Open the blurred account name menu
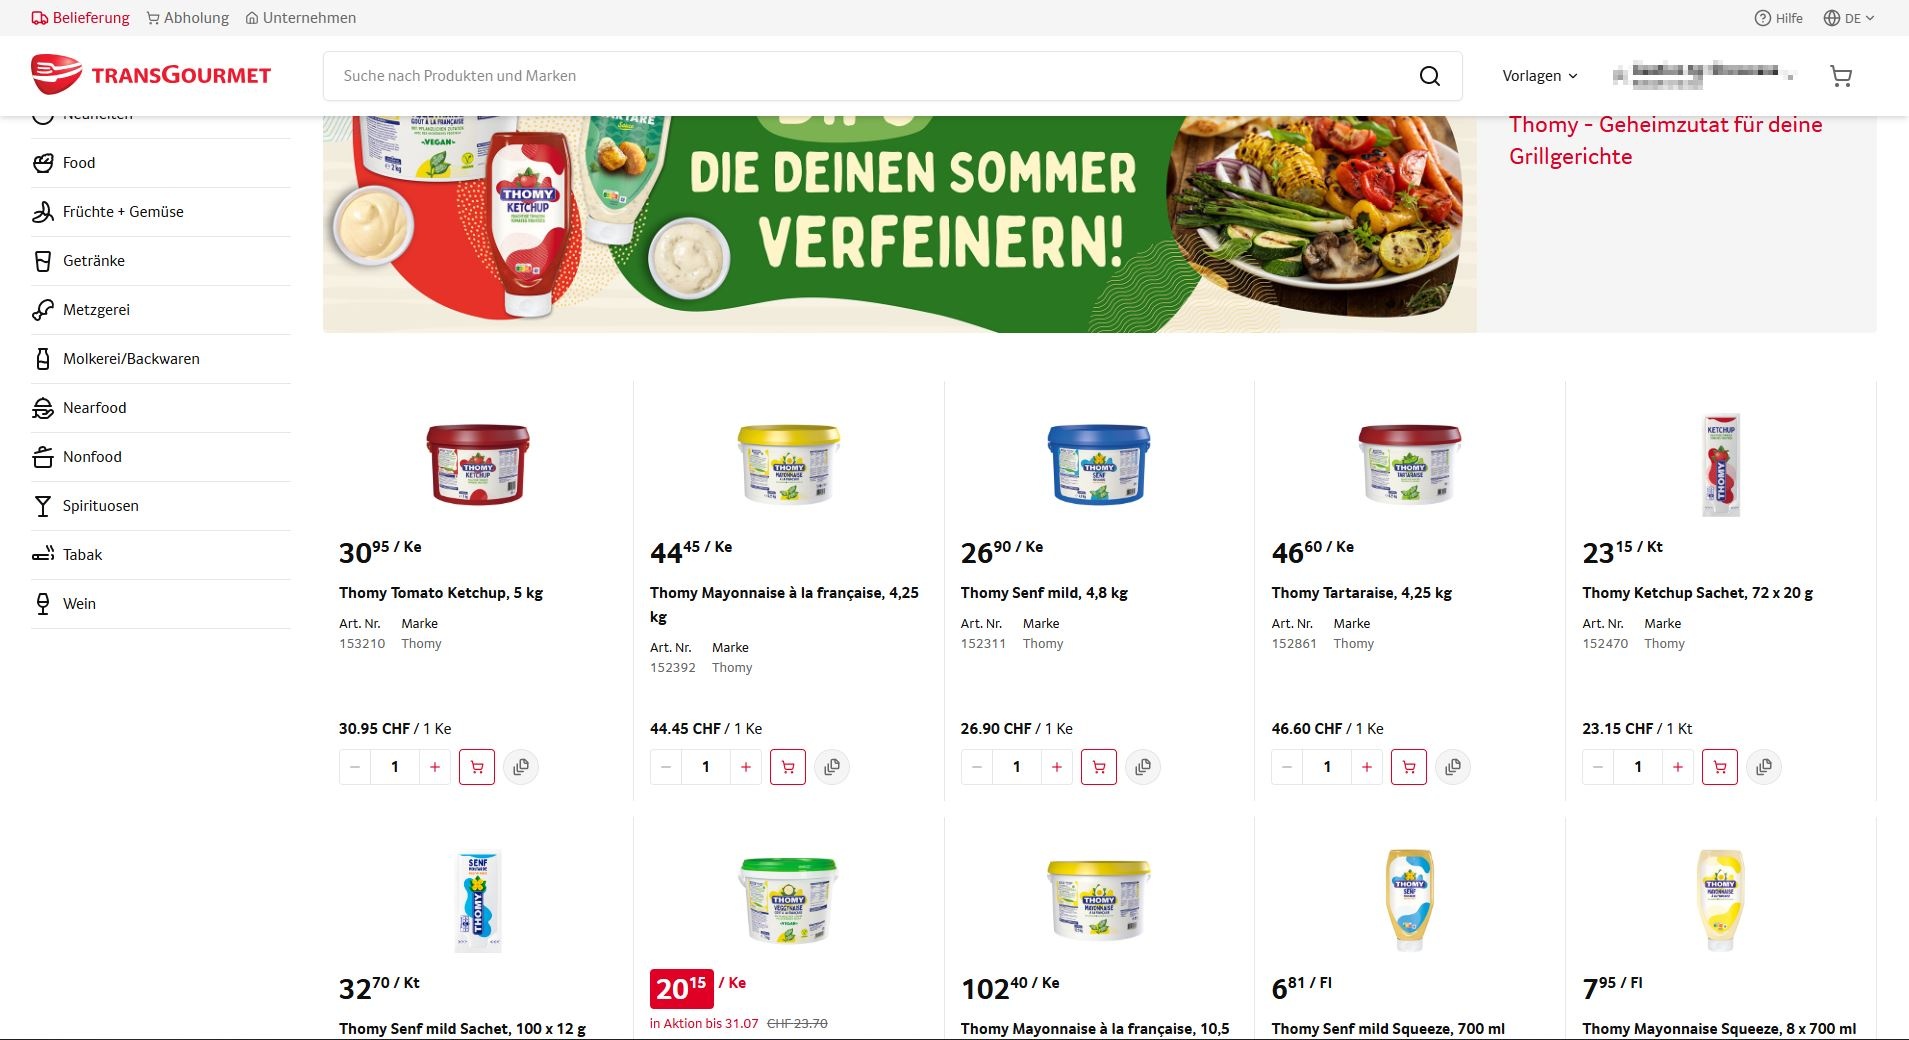This screenshot has height=1040, width=1909. point(1703,76)
